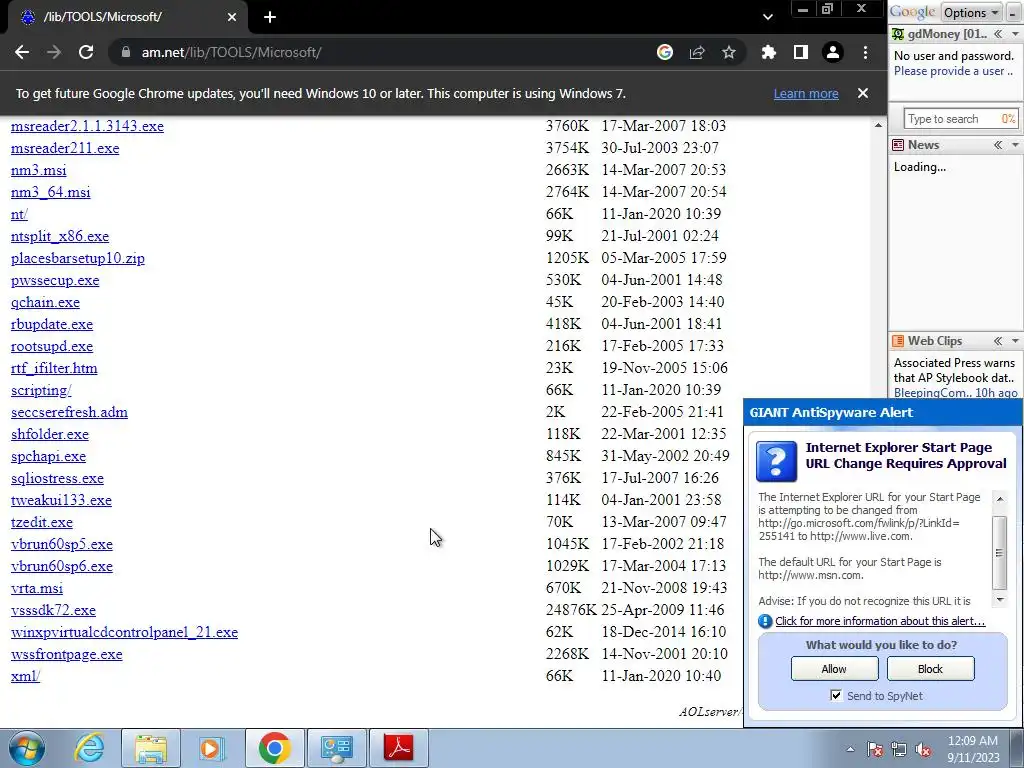Screen dimensions: 1024x768
Task: Dismiss the Chrome update notification bar
Action: 863,93
